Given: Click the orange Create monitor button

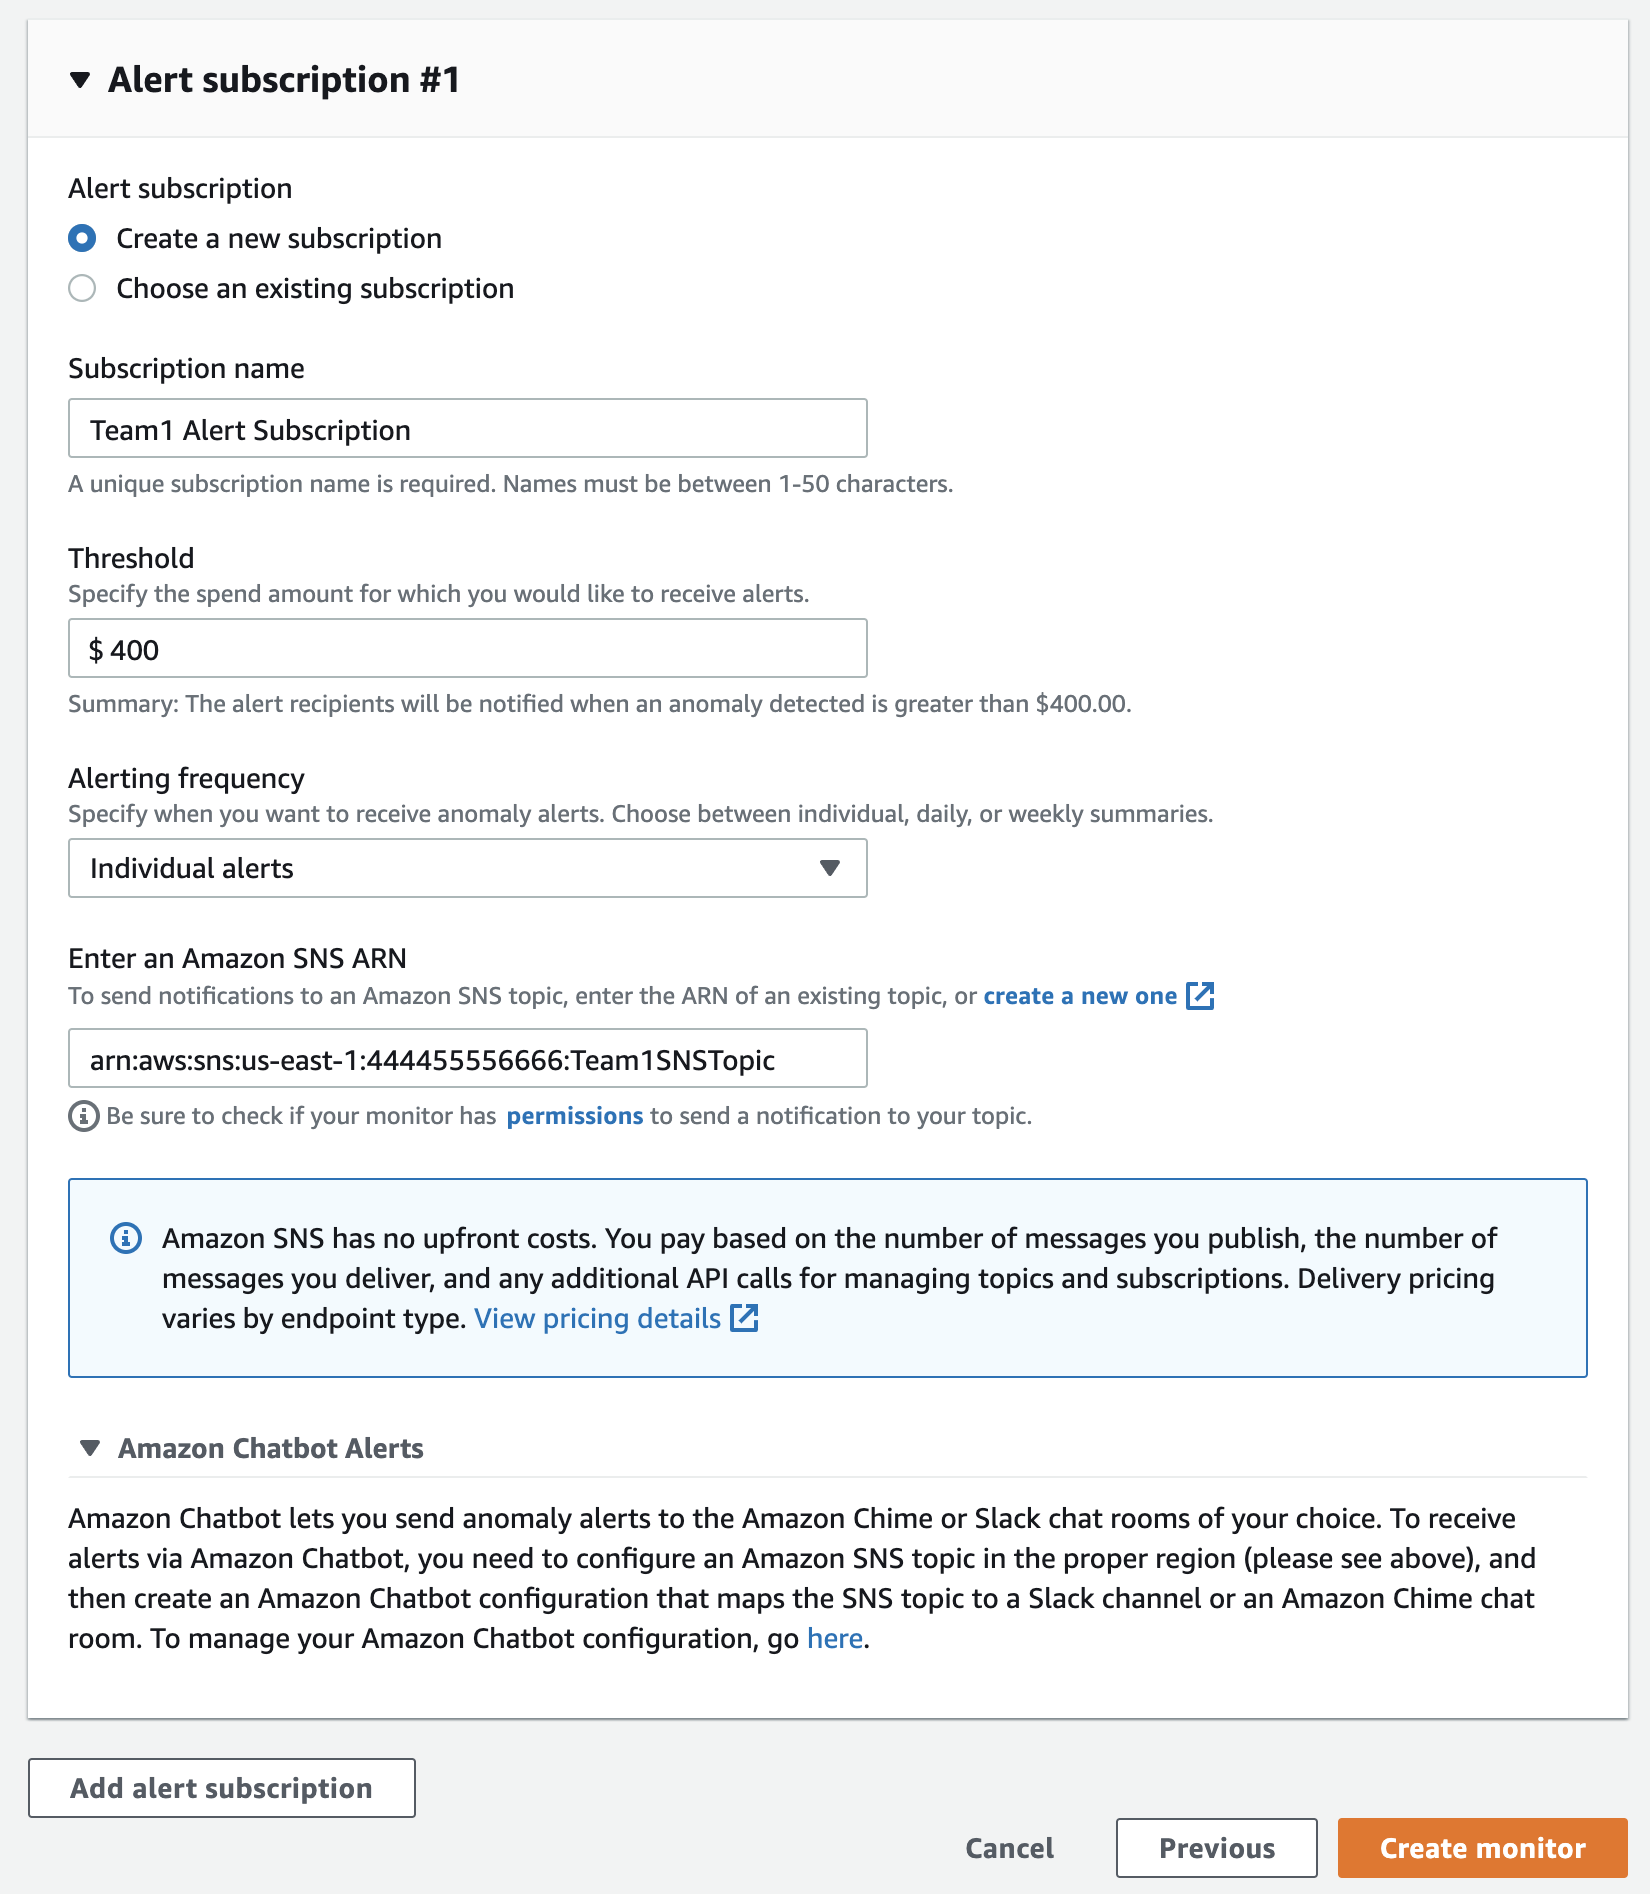Looking at the screenshot, I should [1482, 1848].
